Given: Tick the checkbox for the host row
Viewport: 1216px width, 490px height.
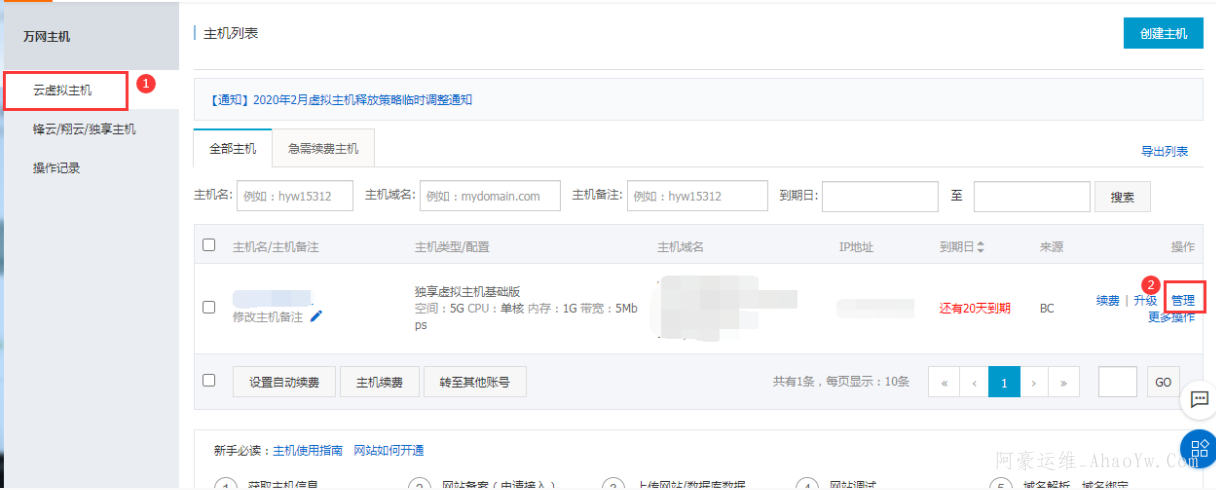Looking at the screenshot, I should pyautogui.click(x=209, y=307).
